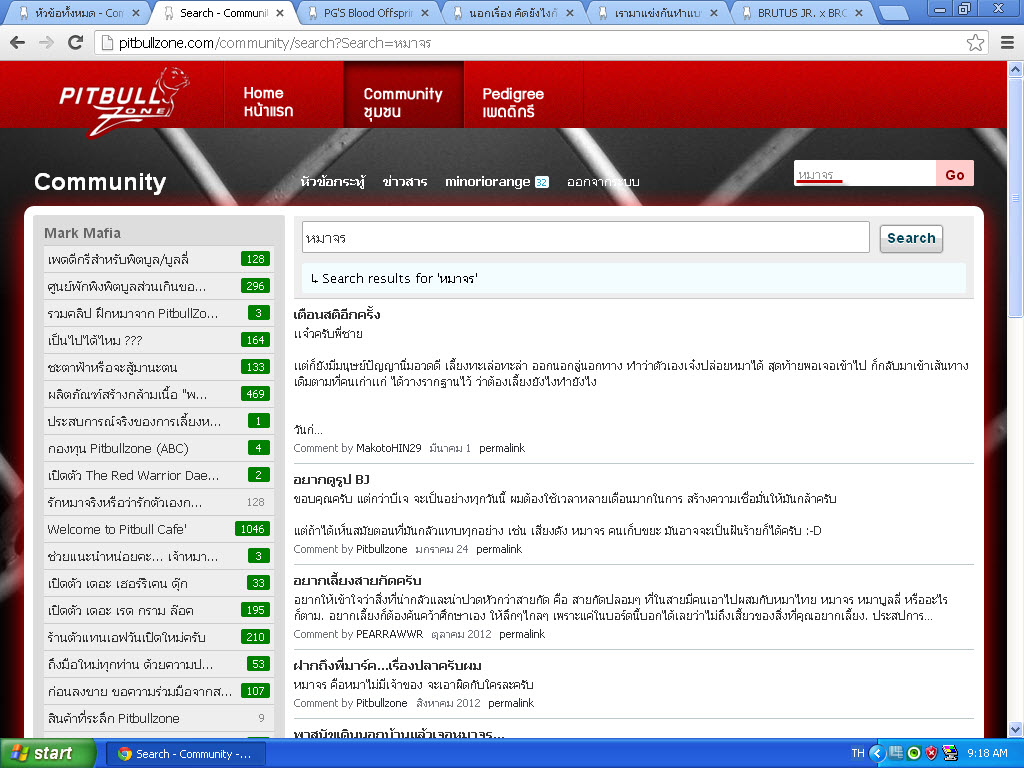Open sidebar topic เปิดตัว The Red Warrior Dae...

tap(133, 475)
